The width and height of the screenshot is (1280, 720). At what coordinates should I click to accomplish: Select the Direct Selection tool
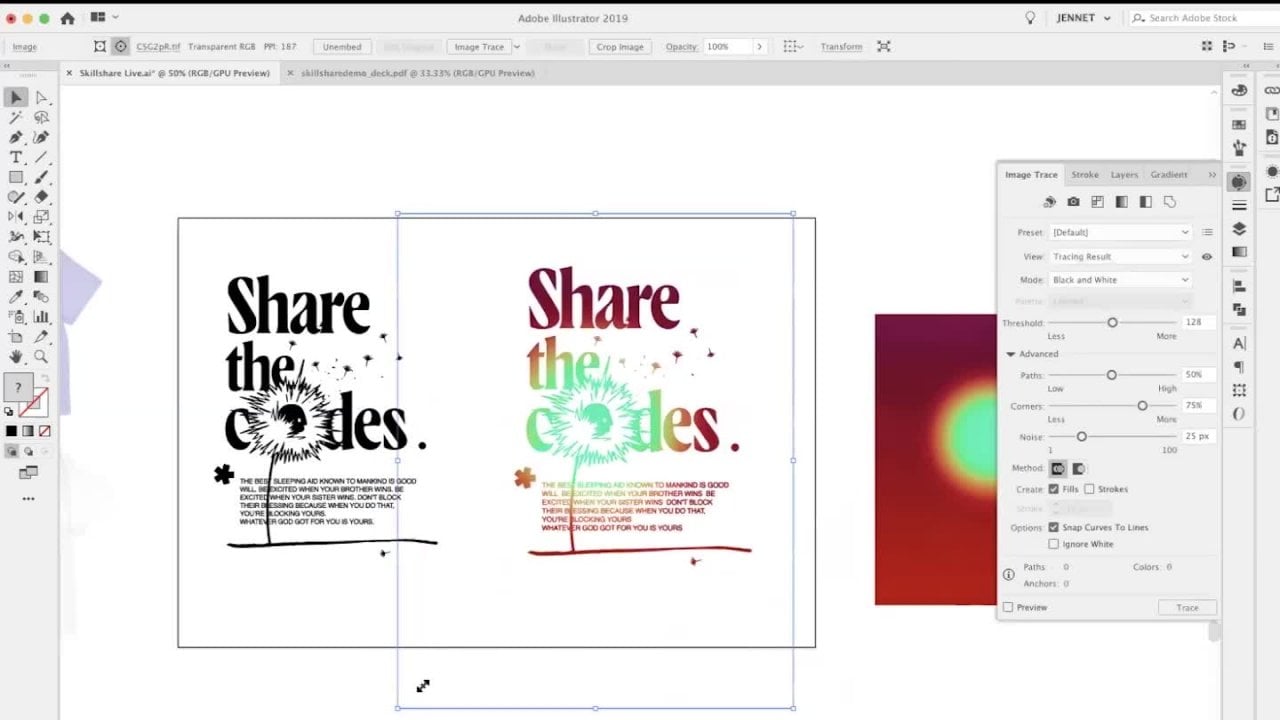tap(41, 98)
